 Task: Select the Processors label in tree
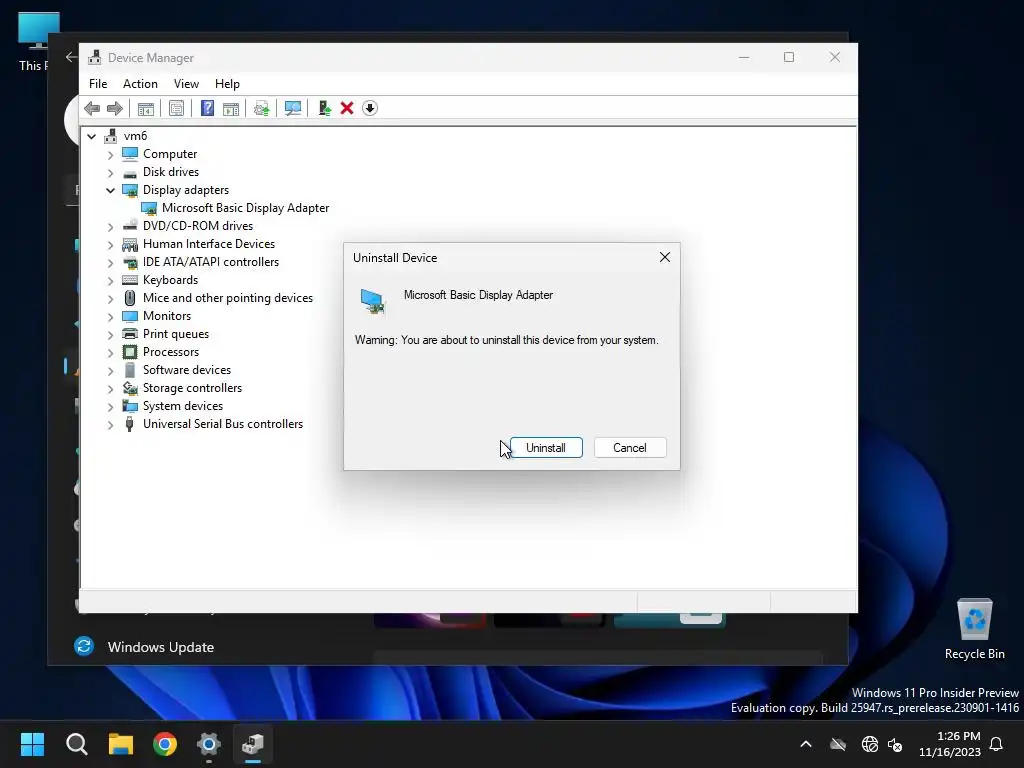click(x=171, y=351)
